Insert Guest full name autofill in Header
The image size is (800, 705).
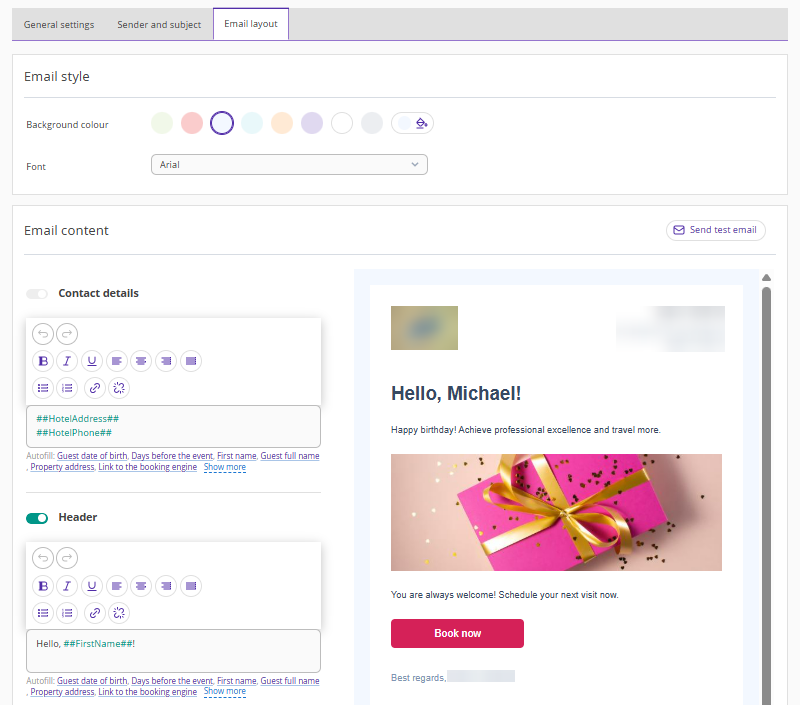[x=290, y=681]
